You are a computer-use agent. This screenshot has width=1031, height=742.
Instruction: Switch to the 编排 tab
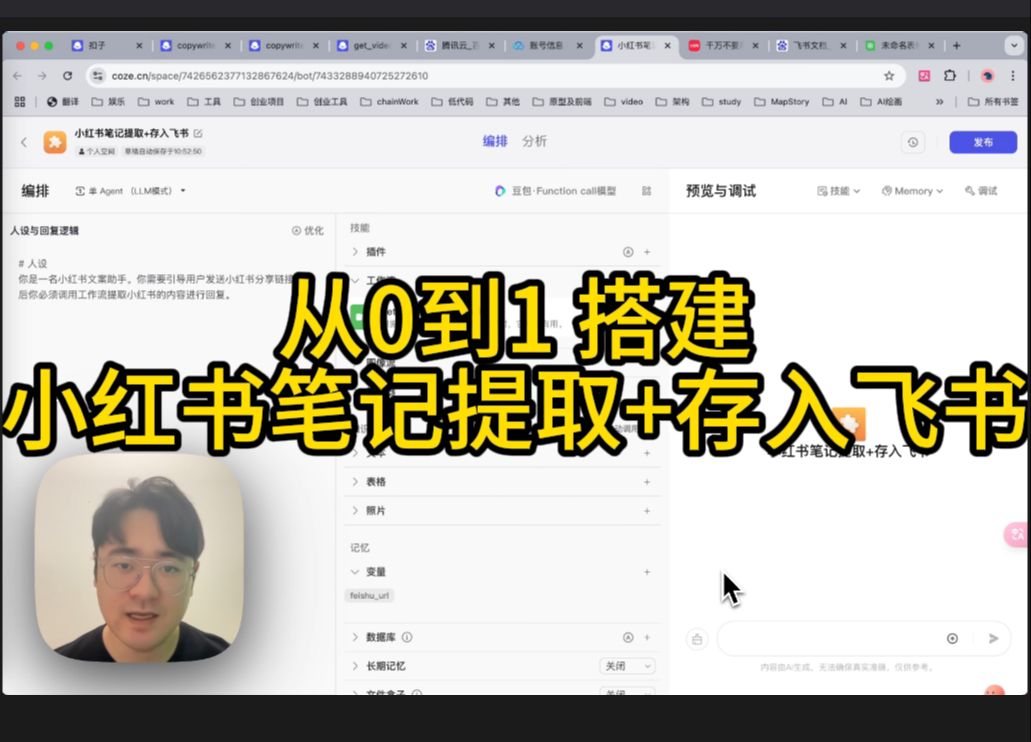(494, 141)
